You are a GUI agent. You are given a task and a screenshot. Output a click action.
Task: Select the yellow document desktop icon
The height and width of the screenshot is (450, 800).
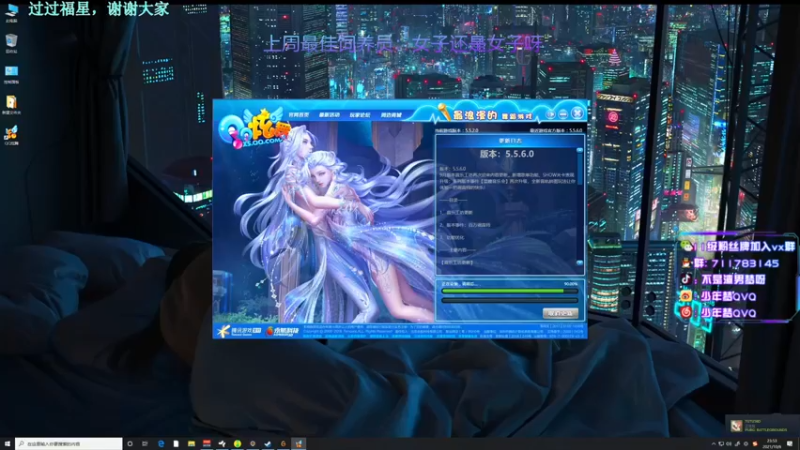pyautogui.click(x=11, y=104)
